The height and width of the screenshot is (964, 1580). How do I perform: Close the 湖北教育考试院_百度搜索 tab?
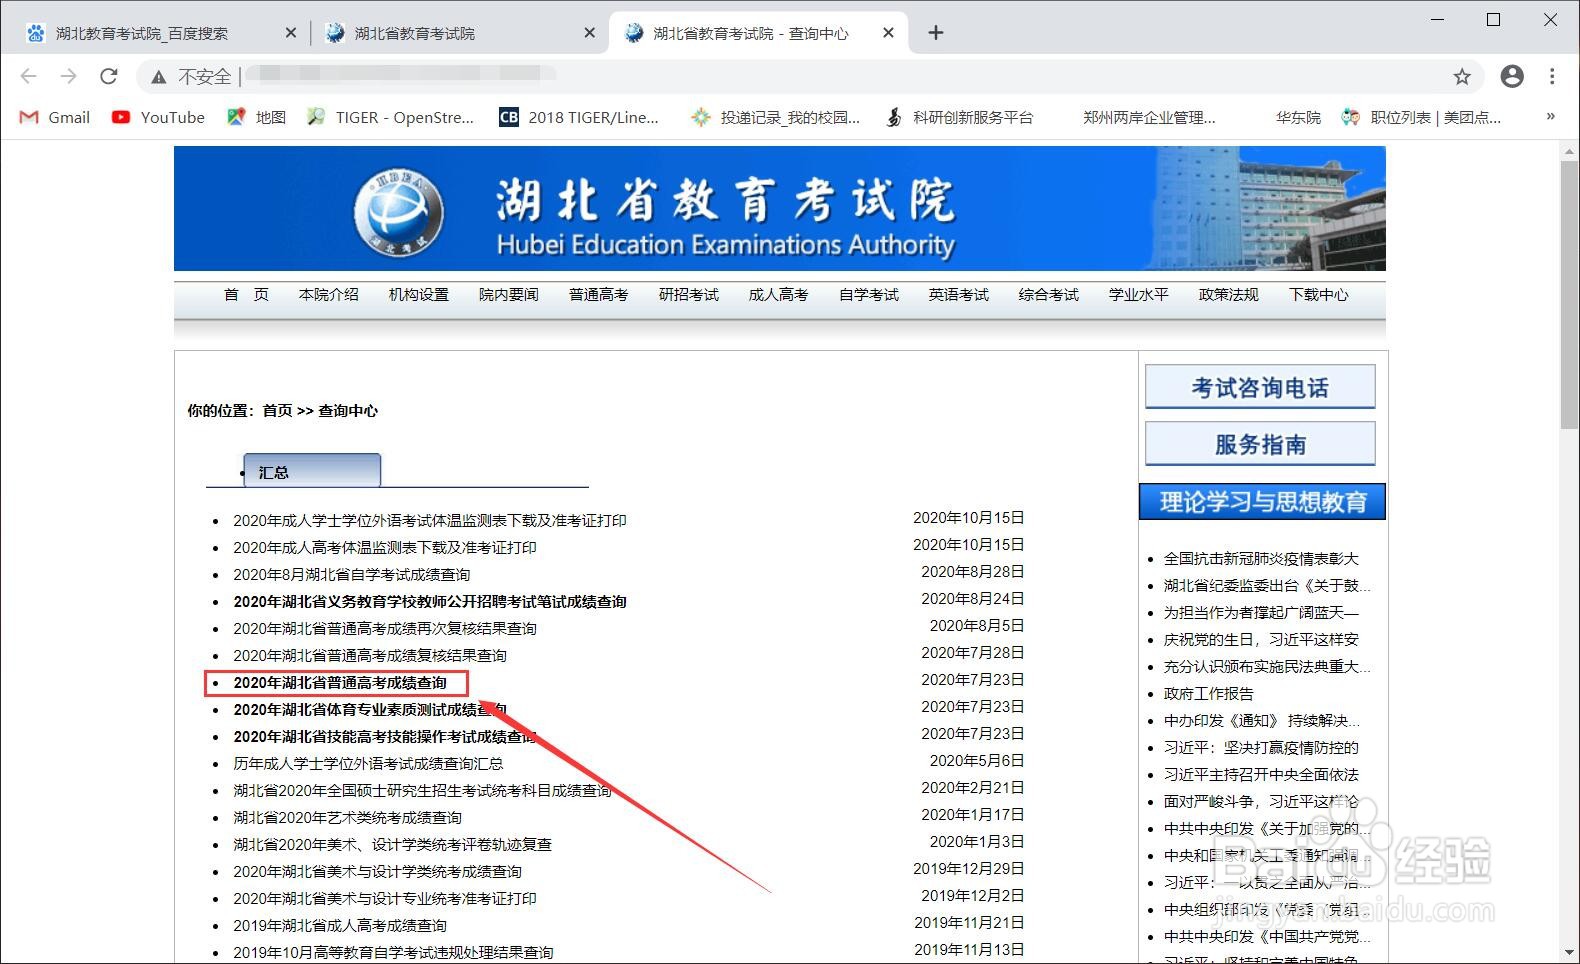click(290, 33)
